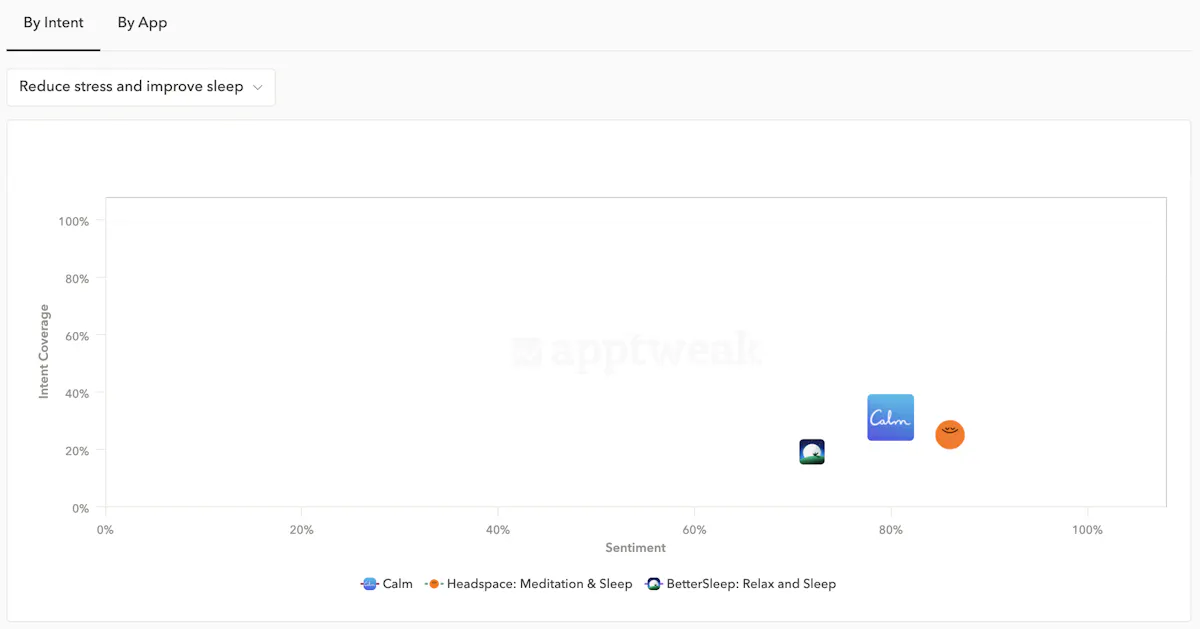Click the 20% label on Sentiment axis

(x=301, y=530)
